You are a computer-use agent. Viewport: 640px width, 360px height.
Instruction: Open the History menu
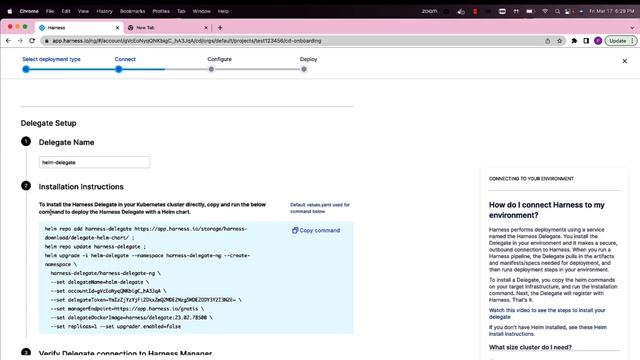(x=104, y=11)
